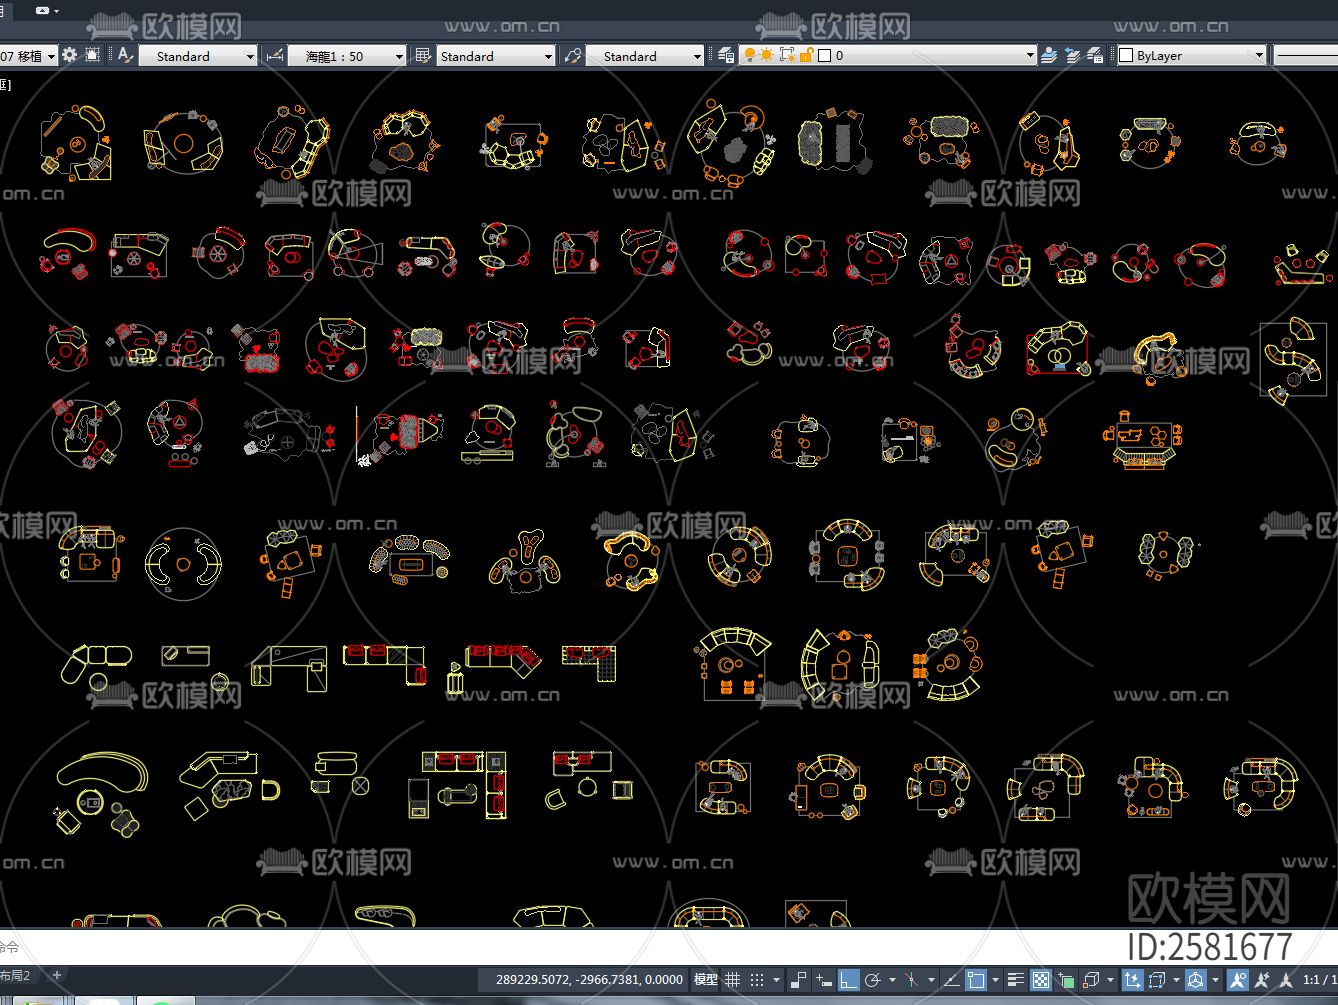
Task: Toggle object snap tracking icon
Action: tap(952, 980)
